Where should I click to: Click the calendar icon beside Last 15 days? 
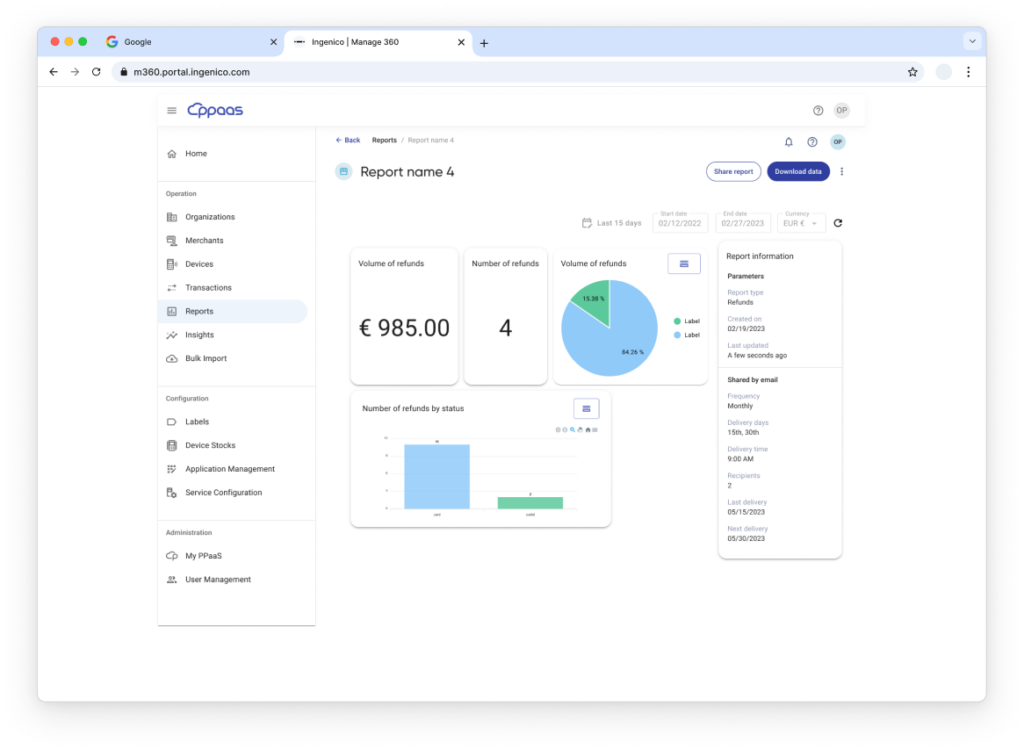pyautogui.click(x=587, y=223)
